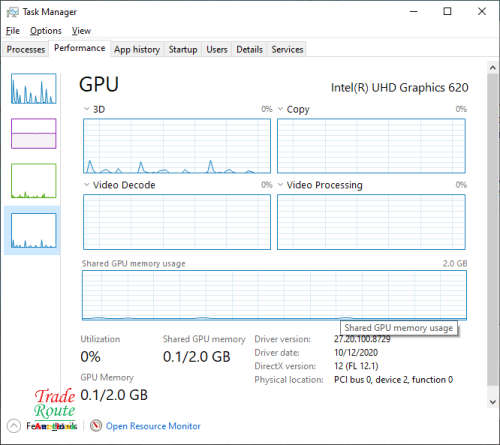This screenshot has height=445, width=500.
Task: Open the Video Processing engine dropdown
Action: [x=280, y=185]
